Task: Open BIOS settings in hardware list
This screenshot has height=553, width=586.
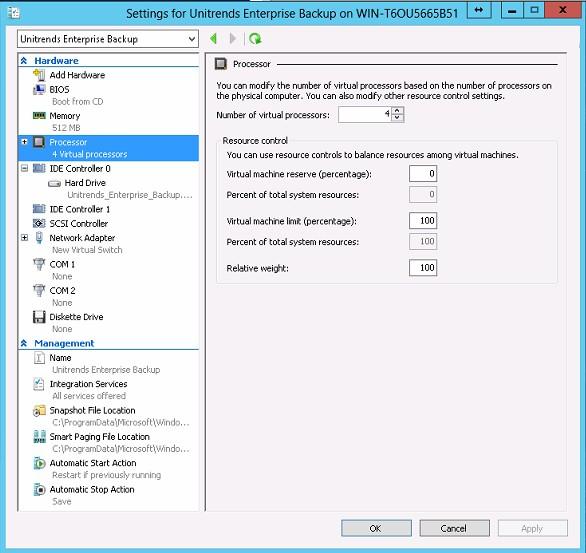Action: click(x=59, y=90)
